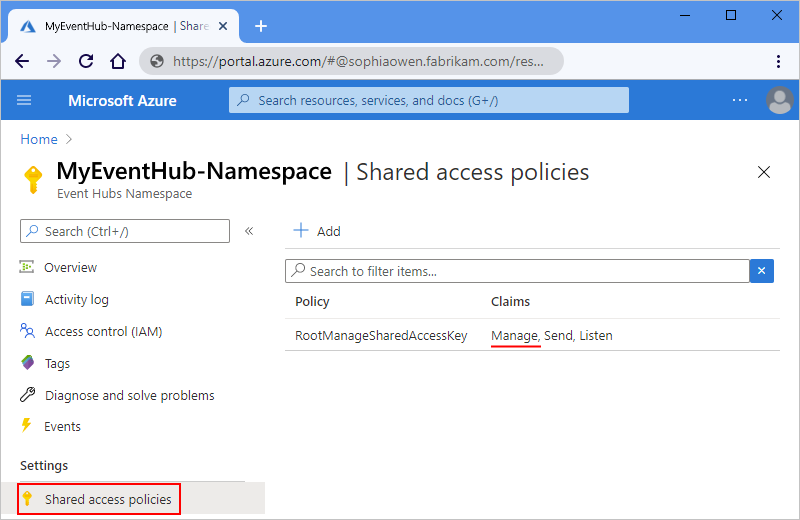This screenshot has height=520, width=800.
Task: Focus the Azure global search box
Action: [430, 100]
